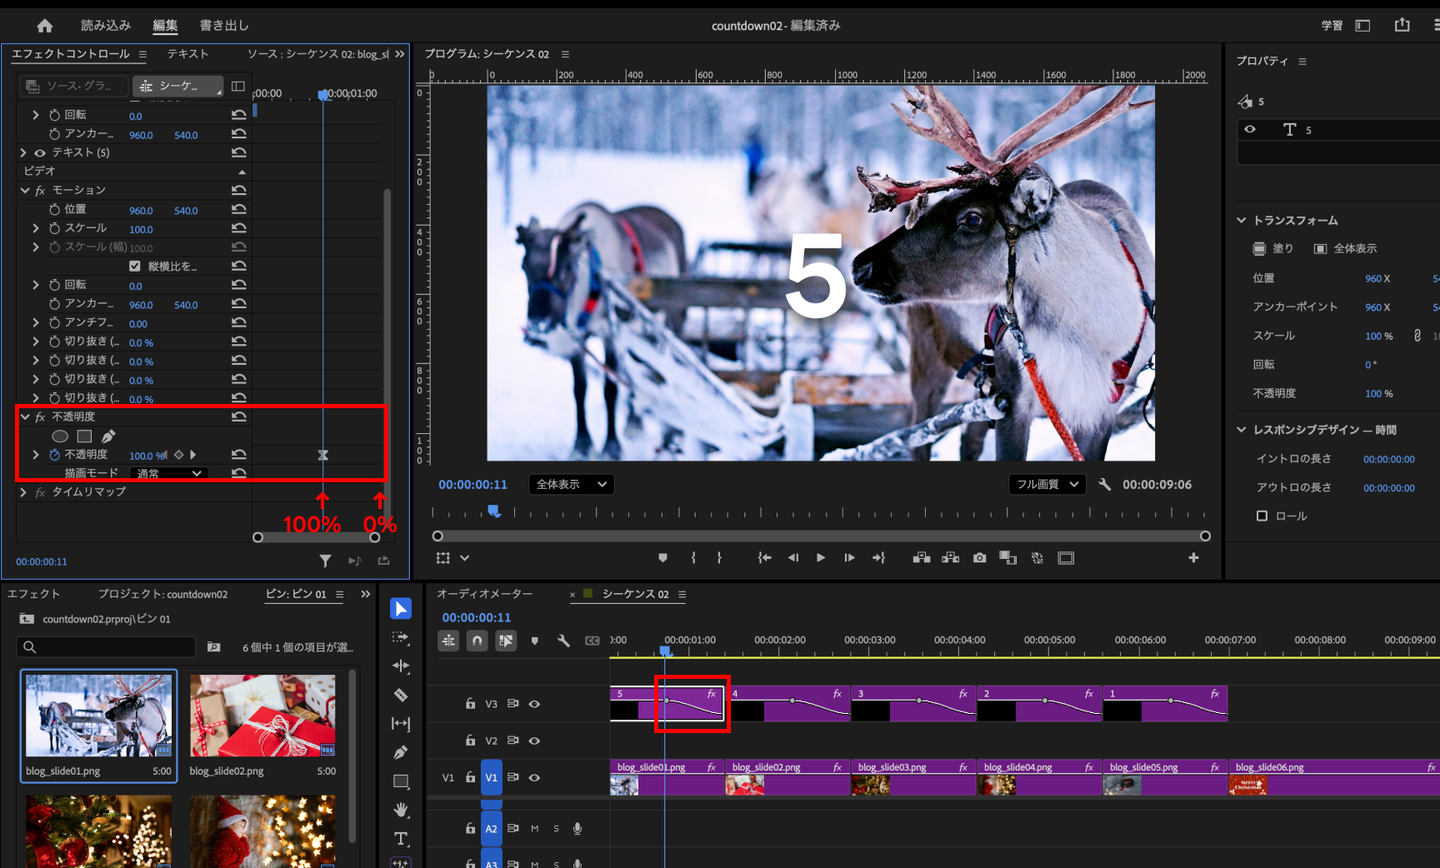Open the program monitor settings wrench
Viewport: 1440px width, 868px height.
(1105, 484)
